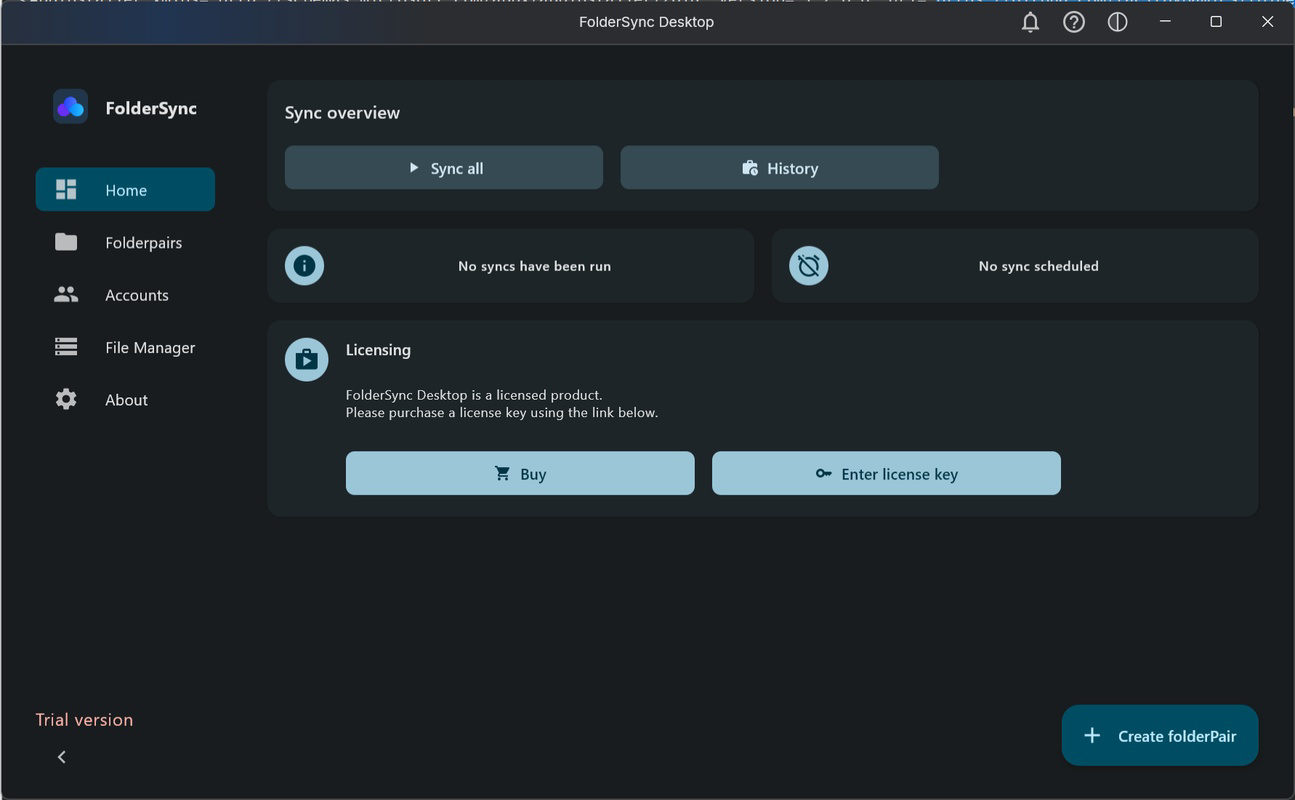Open notifications bell in title bar
The width and height of the screenshot is (1295, 800).
pyautogui.click(x=1030, y=22)
